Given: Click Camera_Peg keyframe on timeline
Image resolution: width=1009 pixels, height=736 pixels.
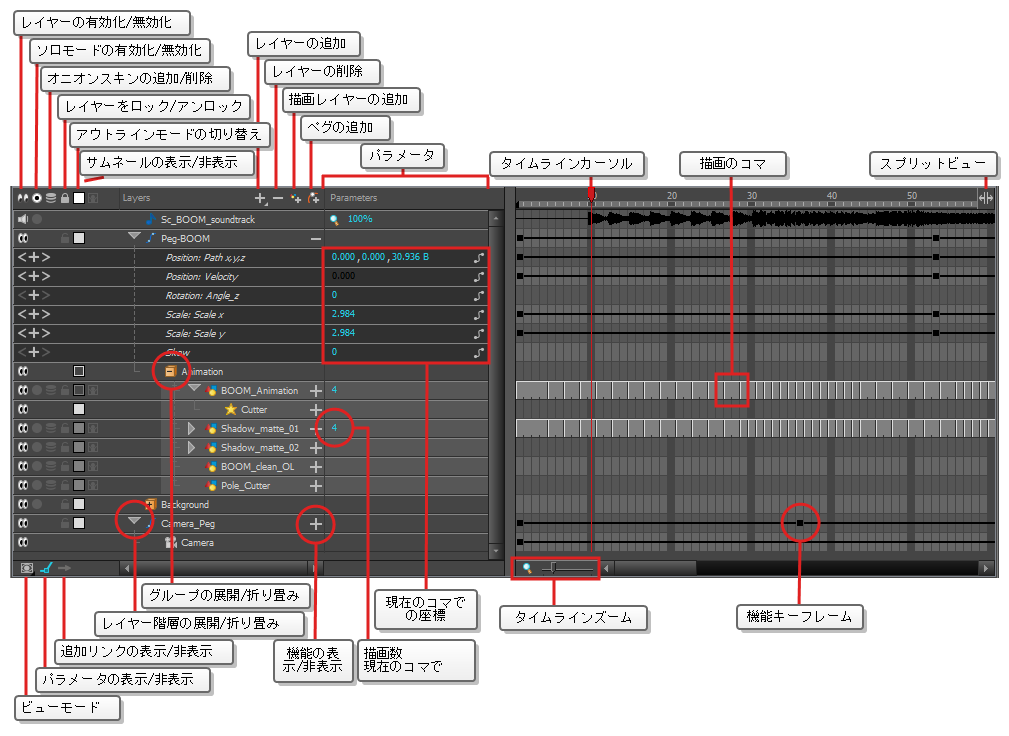Looking at the screenshot, I should [800, 523].
